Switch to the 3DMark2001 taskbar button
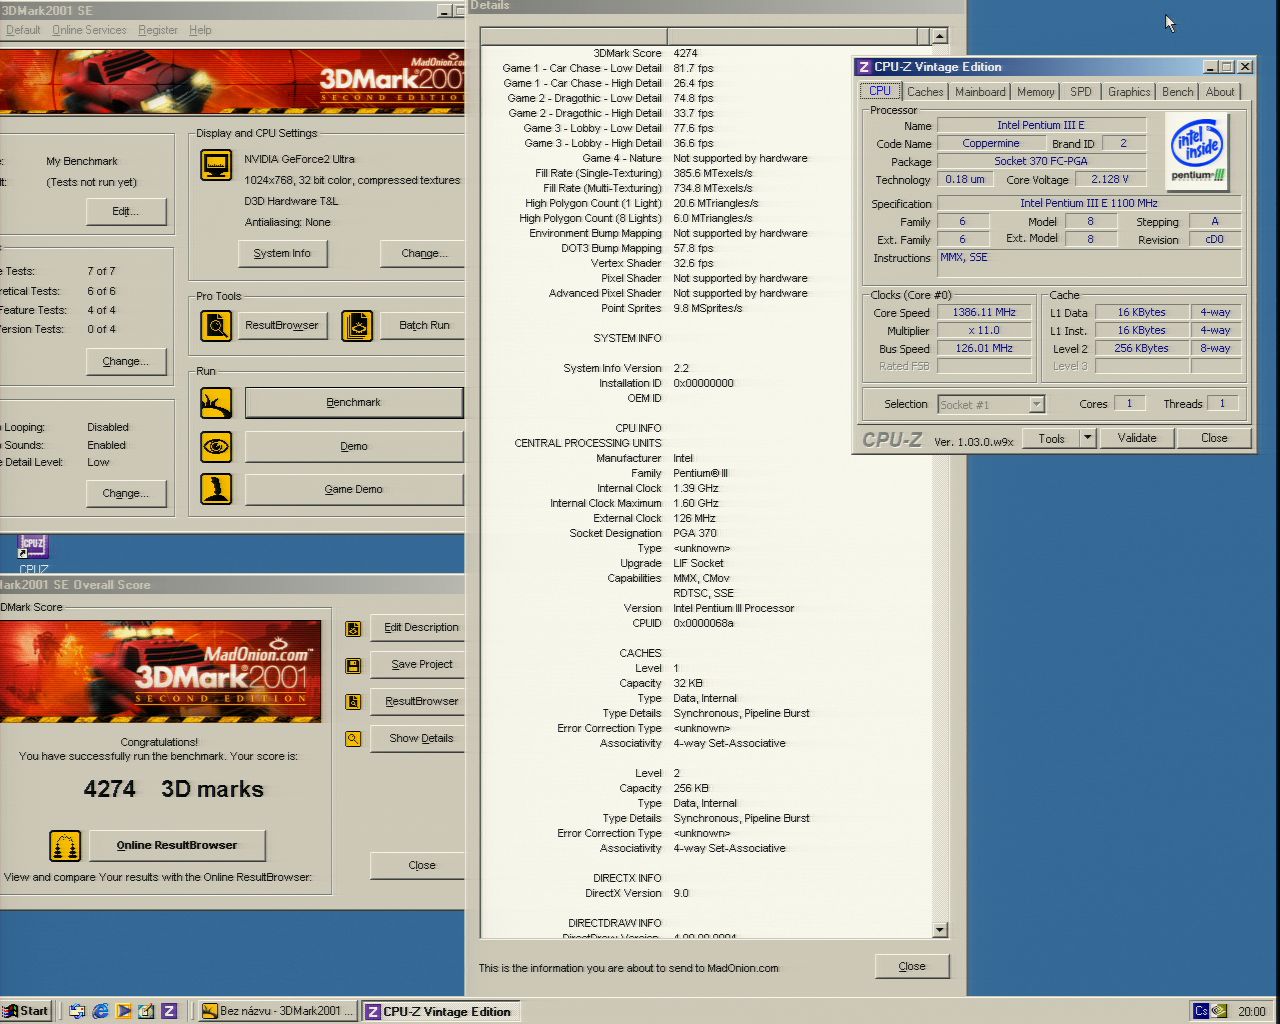The width and height of the screenshot is (1280, 1024). 277,1011
